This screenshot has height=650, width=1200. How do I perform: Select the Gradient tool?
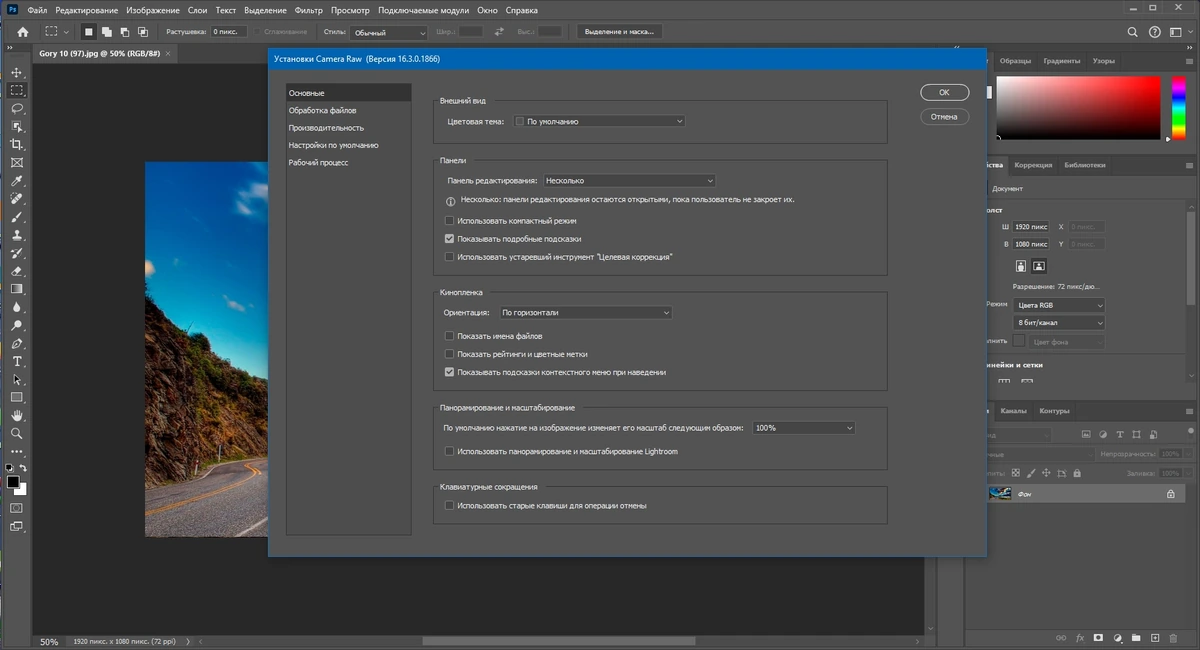[x=17, y=289]
